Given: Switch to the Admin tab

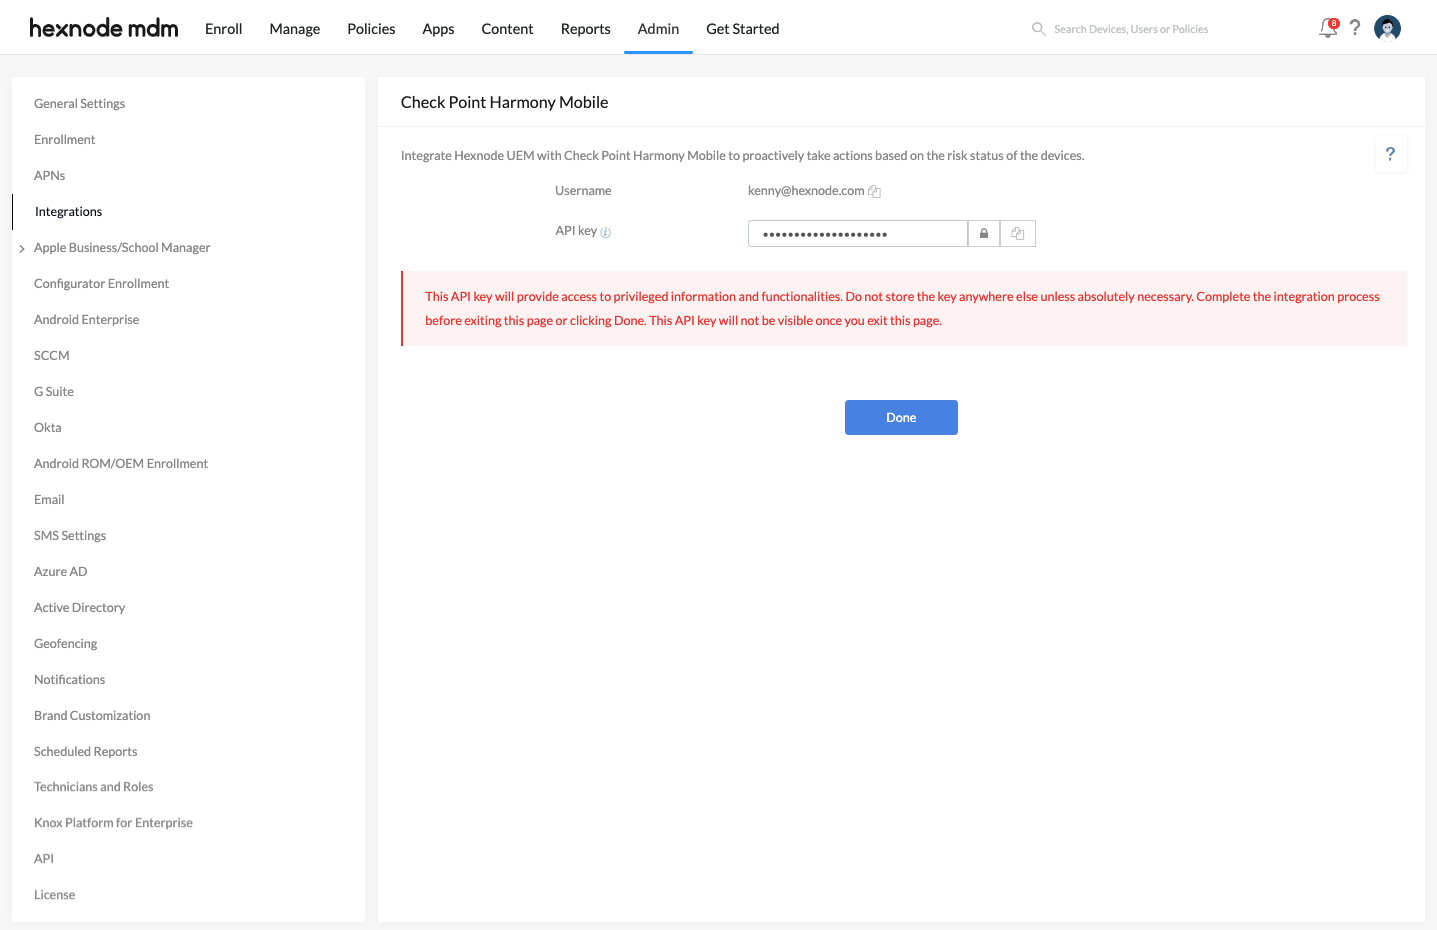Looking at the screenshot, I should [658, 29].
